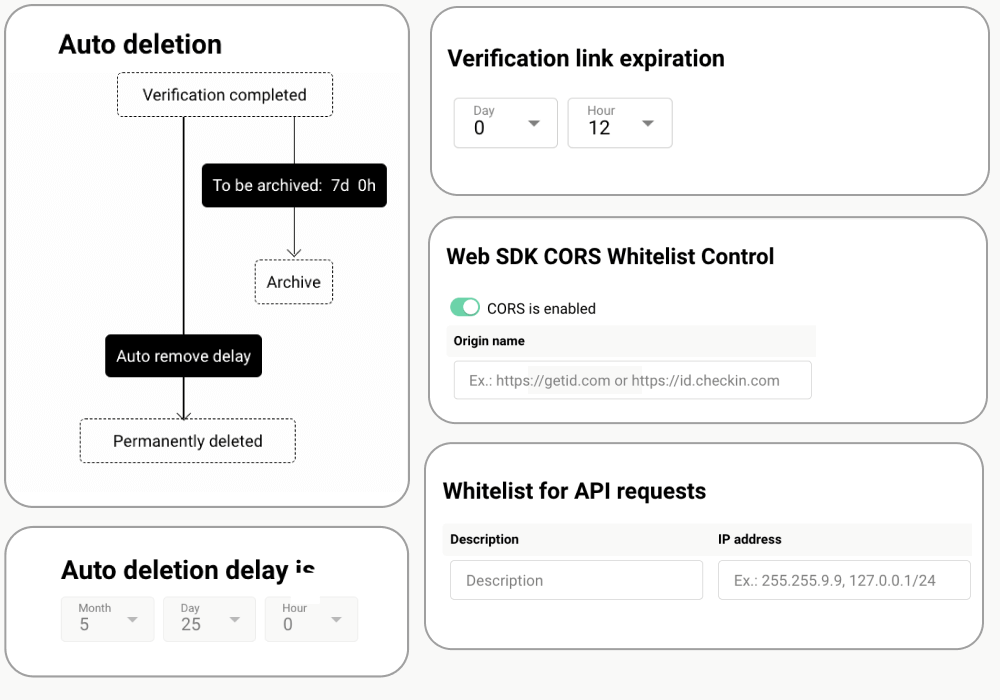Open the Day dropdown showing 25
The image size is (1000, 700).
point(210,619)
